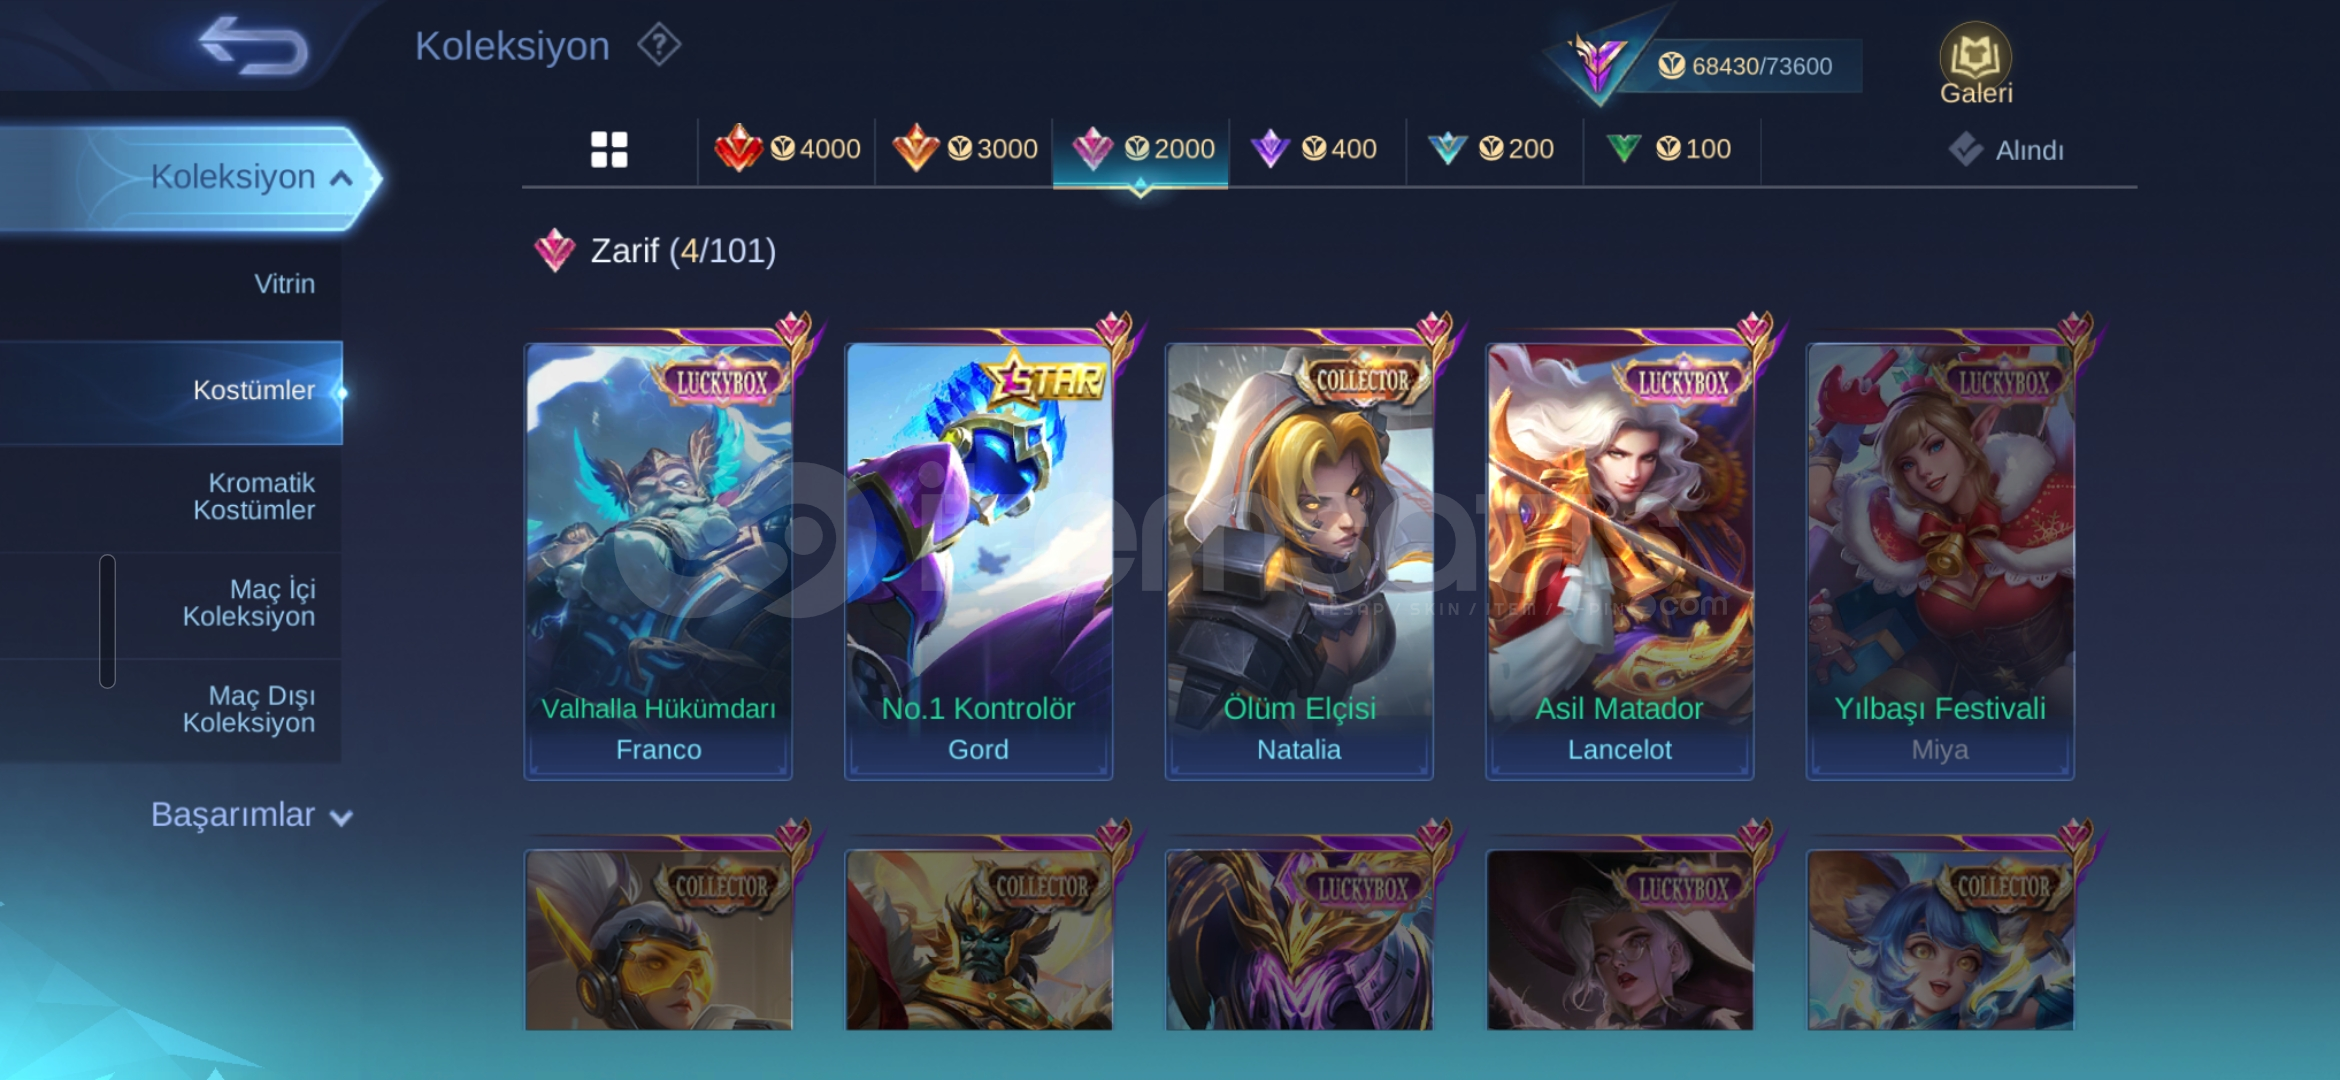The height and width of the screenshot is (1080, 2340).
Task: Select the all-tiers grid view icon
Action: tap(609, 150)
